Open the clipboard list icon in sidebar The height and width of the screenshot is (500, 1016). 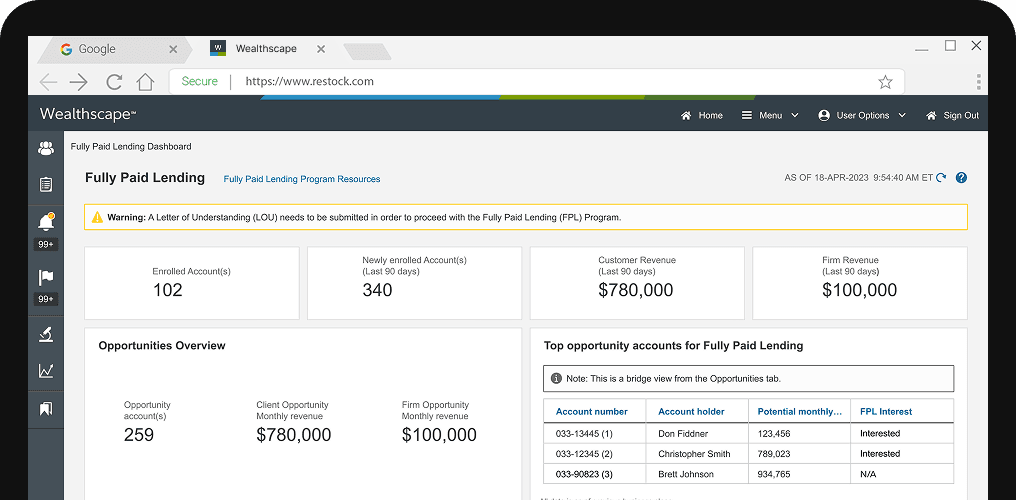[x=46, y=185]
